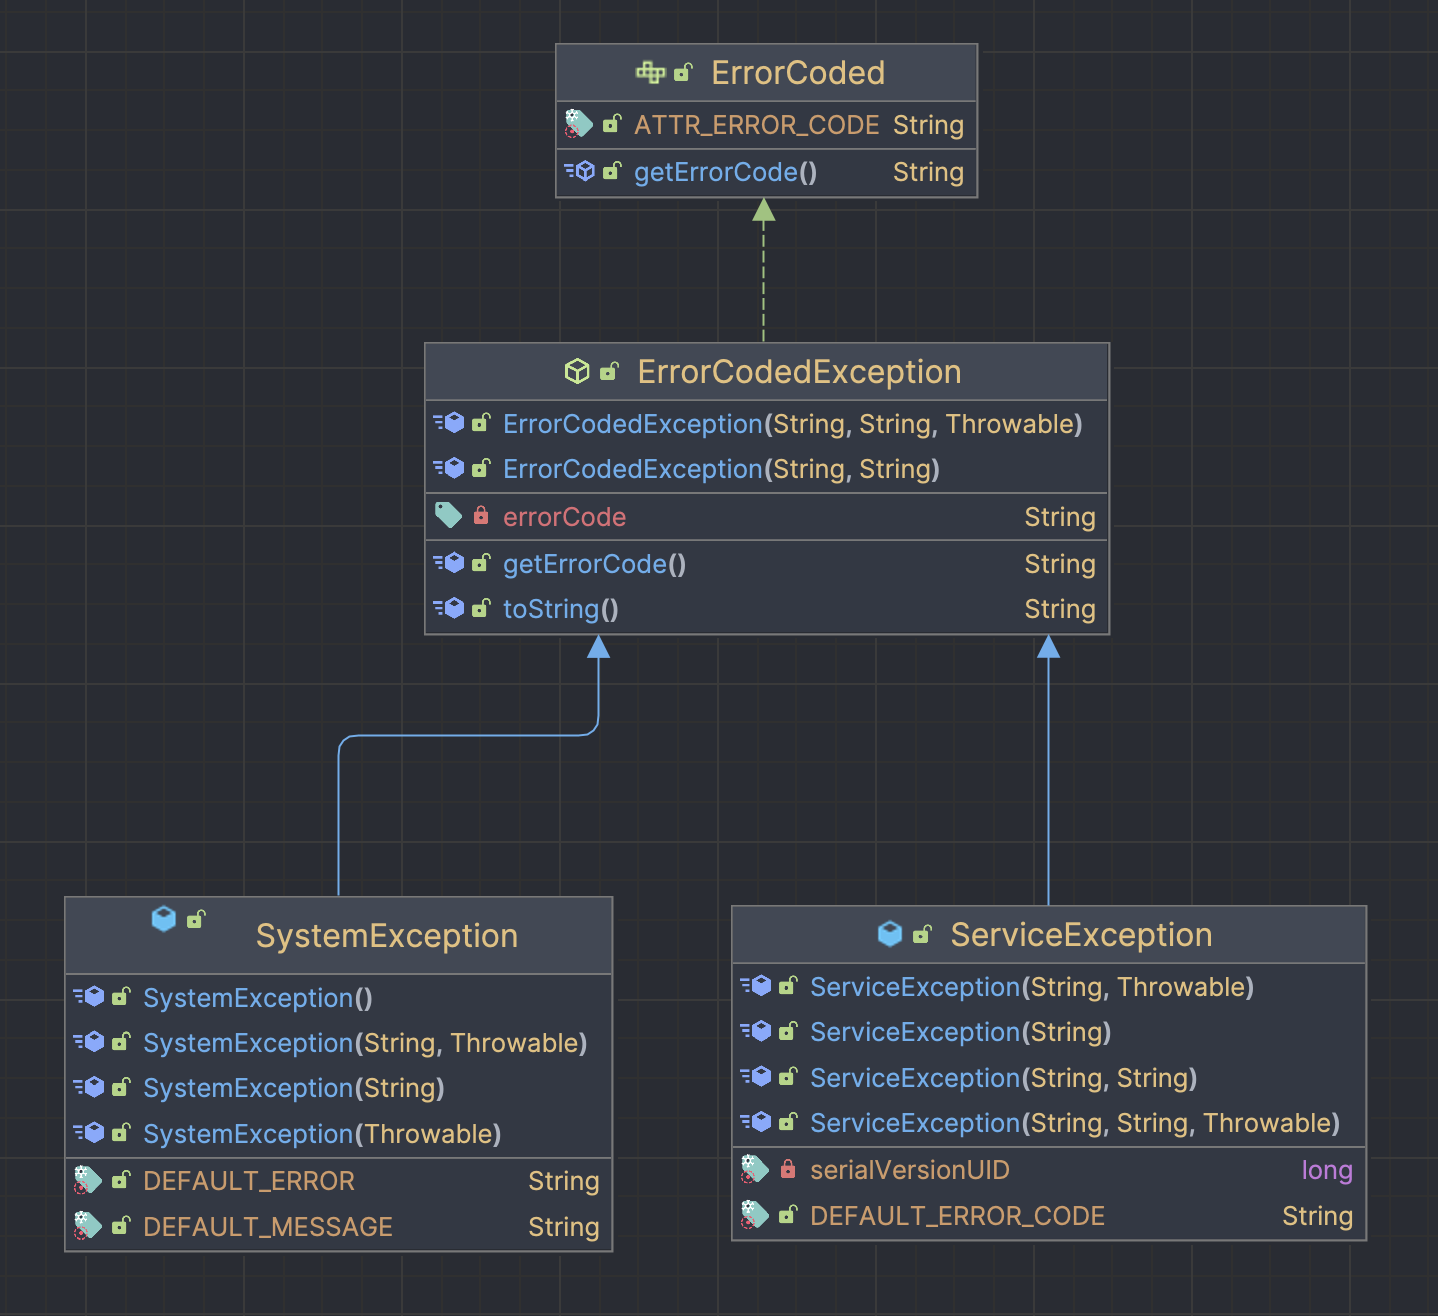Click the field tag icon beside ATTR_ERROR_CODE
Viewport: 1438px width, 1316px height.
578,124
